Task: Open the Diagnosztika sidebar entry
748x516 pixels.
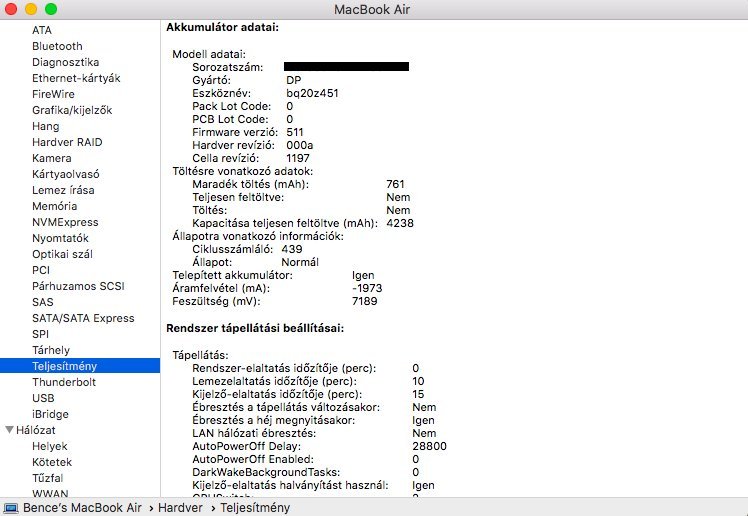Action: (x=66, y=62)
